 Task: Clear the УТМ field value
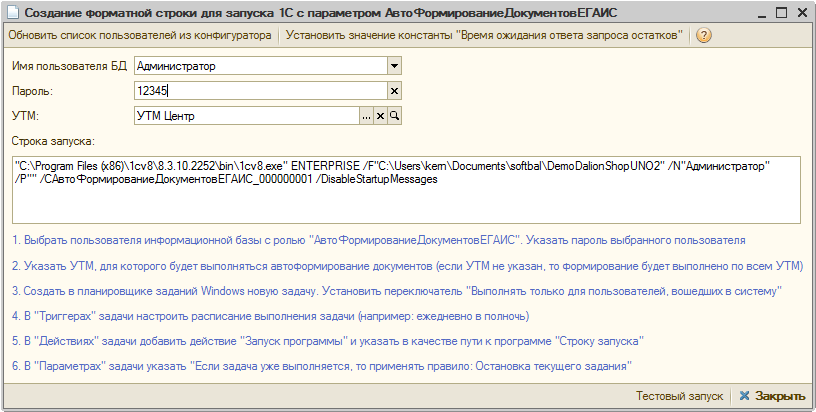click(x=380, y=116)
